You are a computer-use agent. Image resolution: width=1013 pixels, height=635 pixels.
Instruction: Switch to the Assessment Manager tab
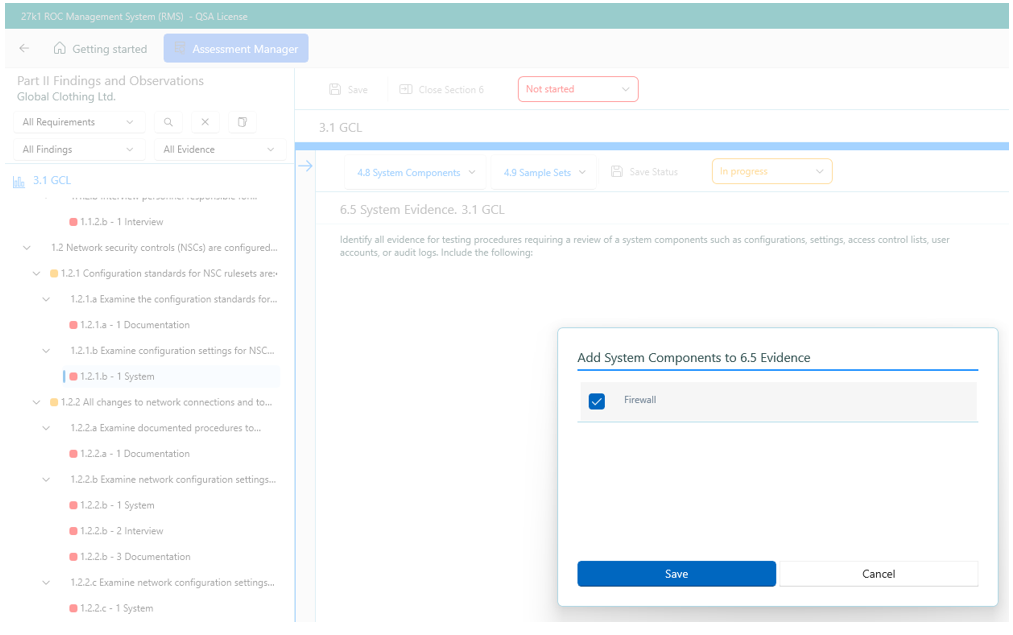click(x=236, y=49)
